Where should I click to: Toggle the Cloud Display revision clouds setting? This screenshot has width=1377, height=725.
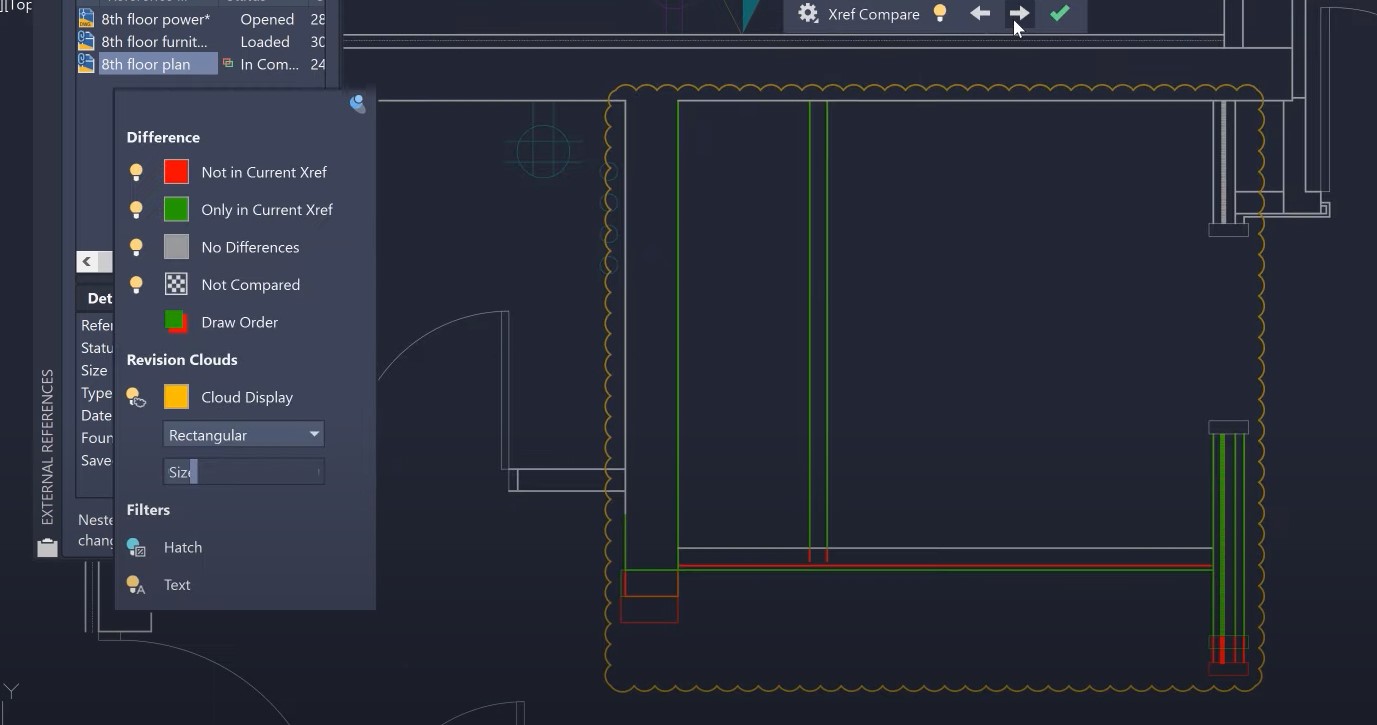(x=136, y=396)
